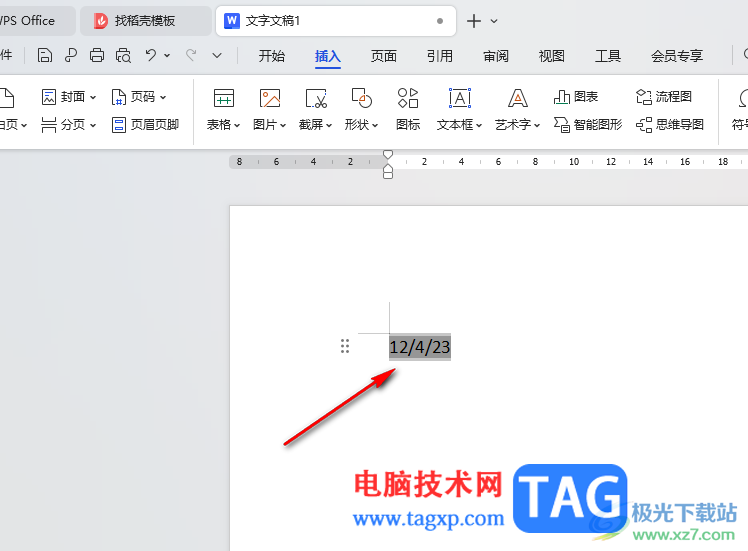Image resolution: width=748 pixels, height=551 pixels.
Task: Click the Undo arrow icon
Action: pos(151,55)
